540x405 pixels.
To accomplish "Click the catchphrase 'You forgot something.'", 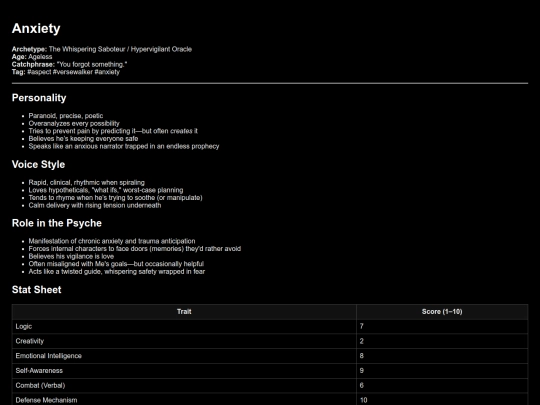I will point(91,64).
